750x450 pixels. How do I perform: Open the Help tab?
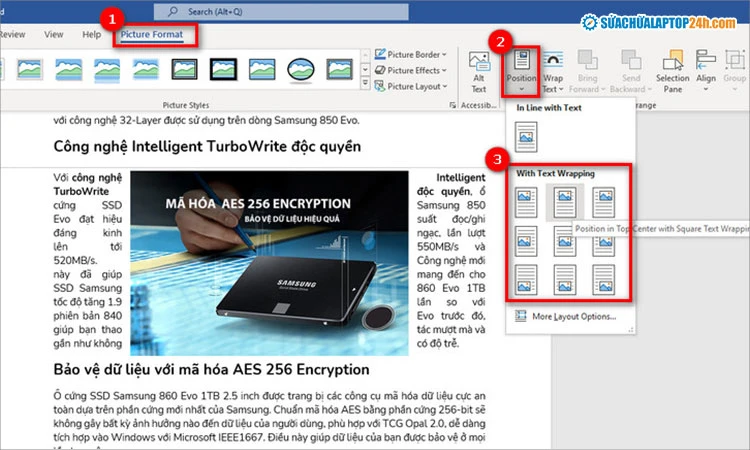point(91,34)
